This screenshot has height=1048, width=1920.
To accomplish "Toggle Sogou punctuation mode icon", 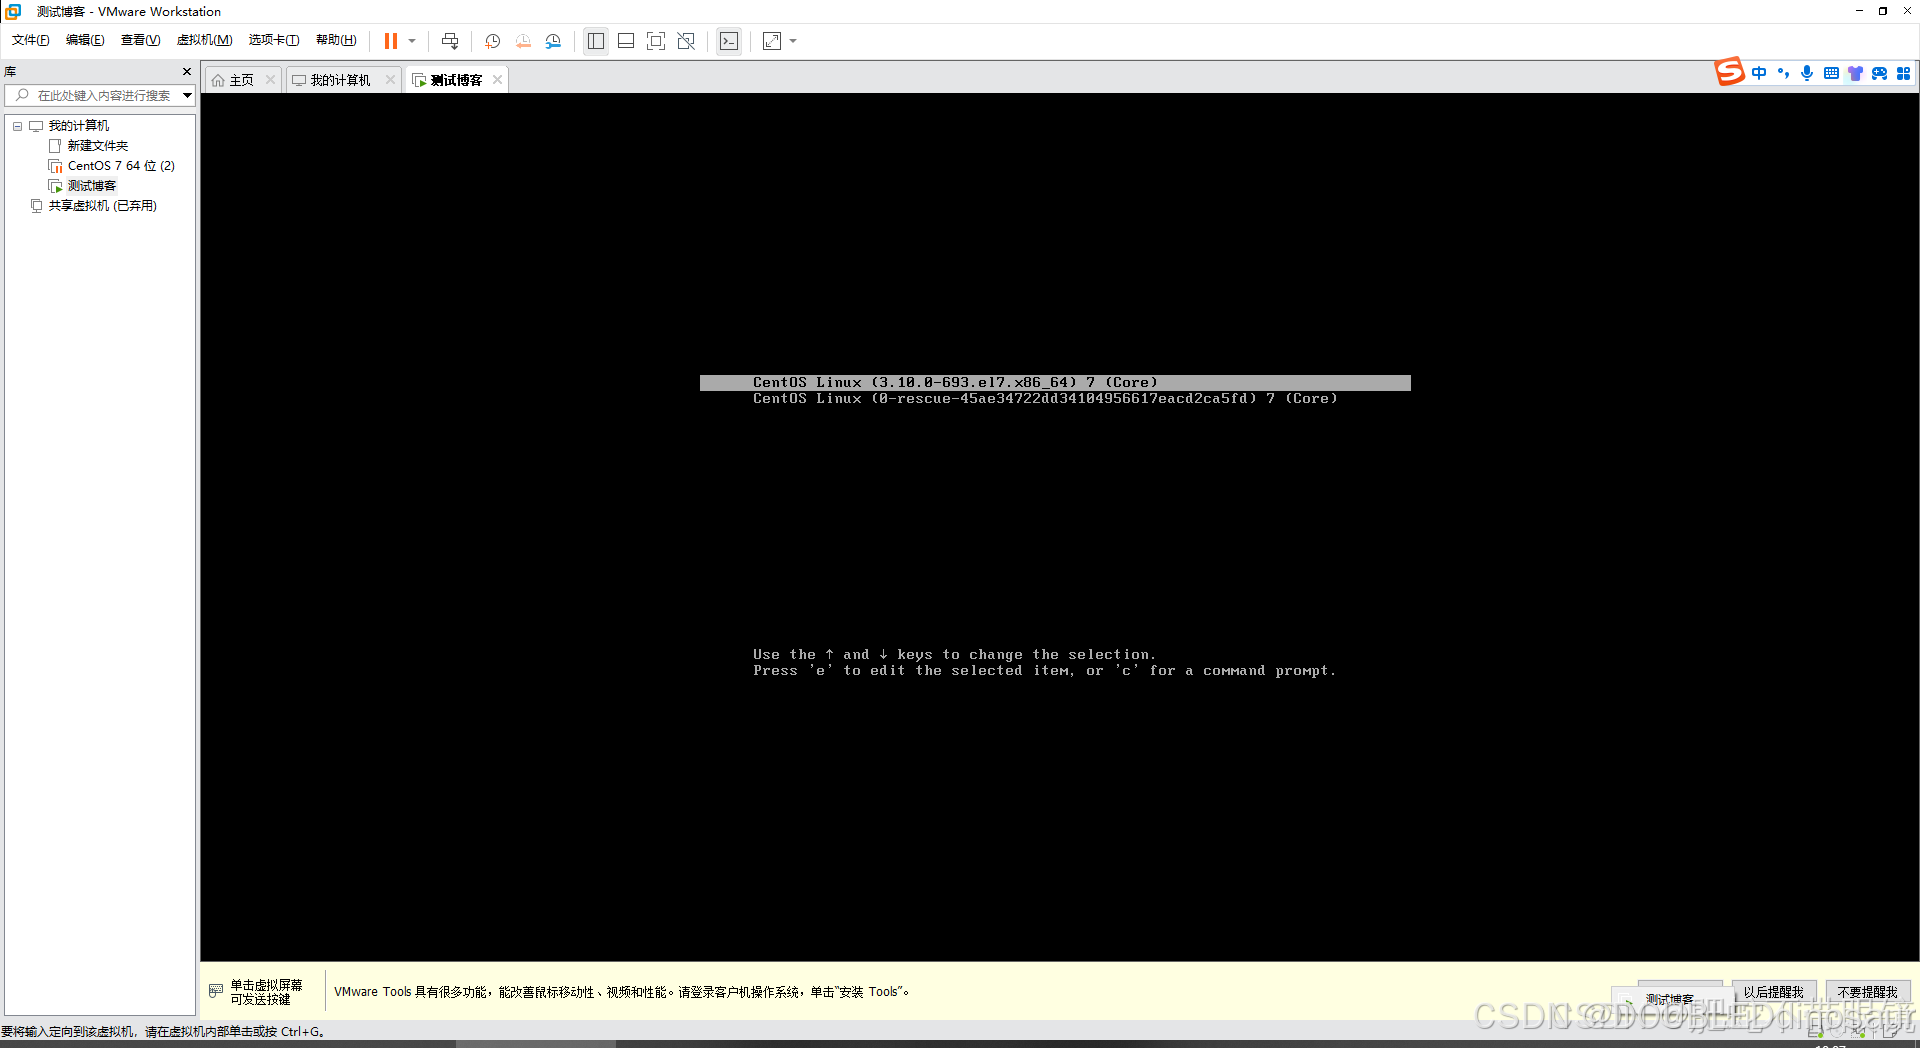I will tap(1783, 73).
